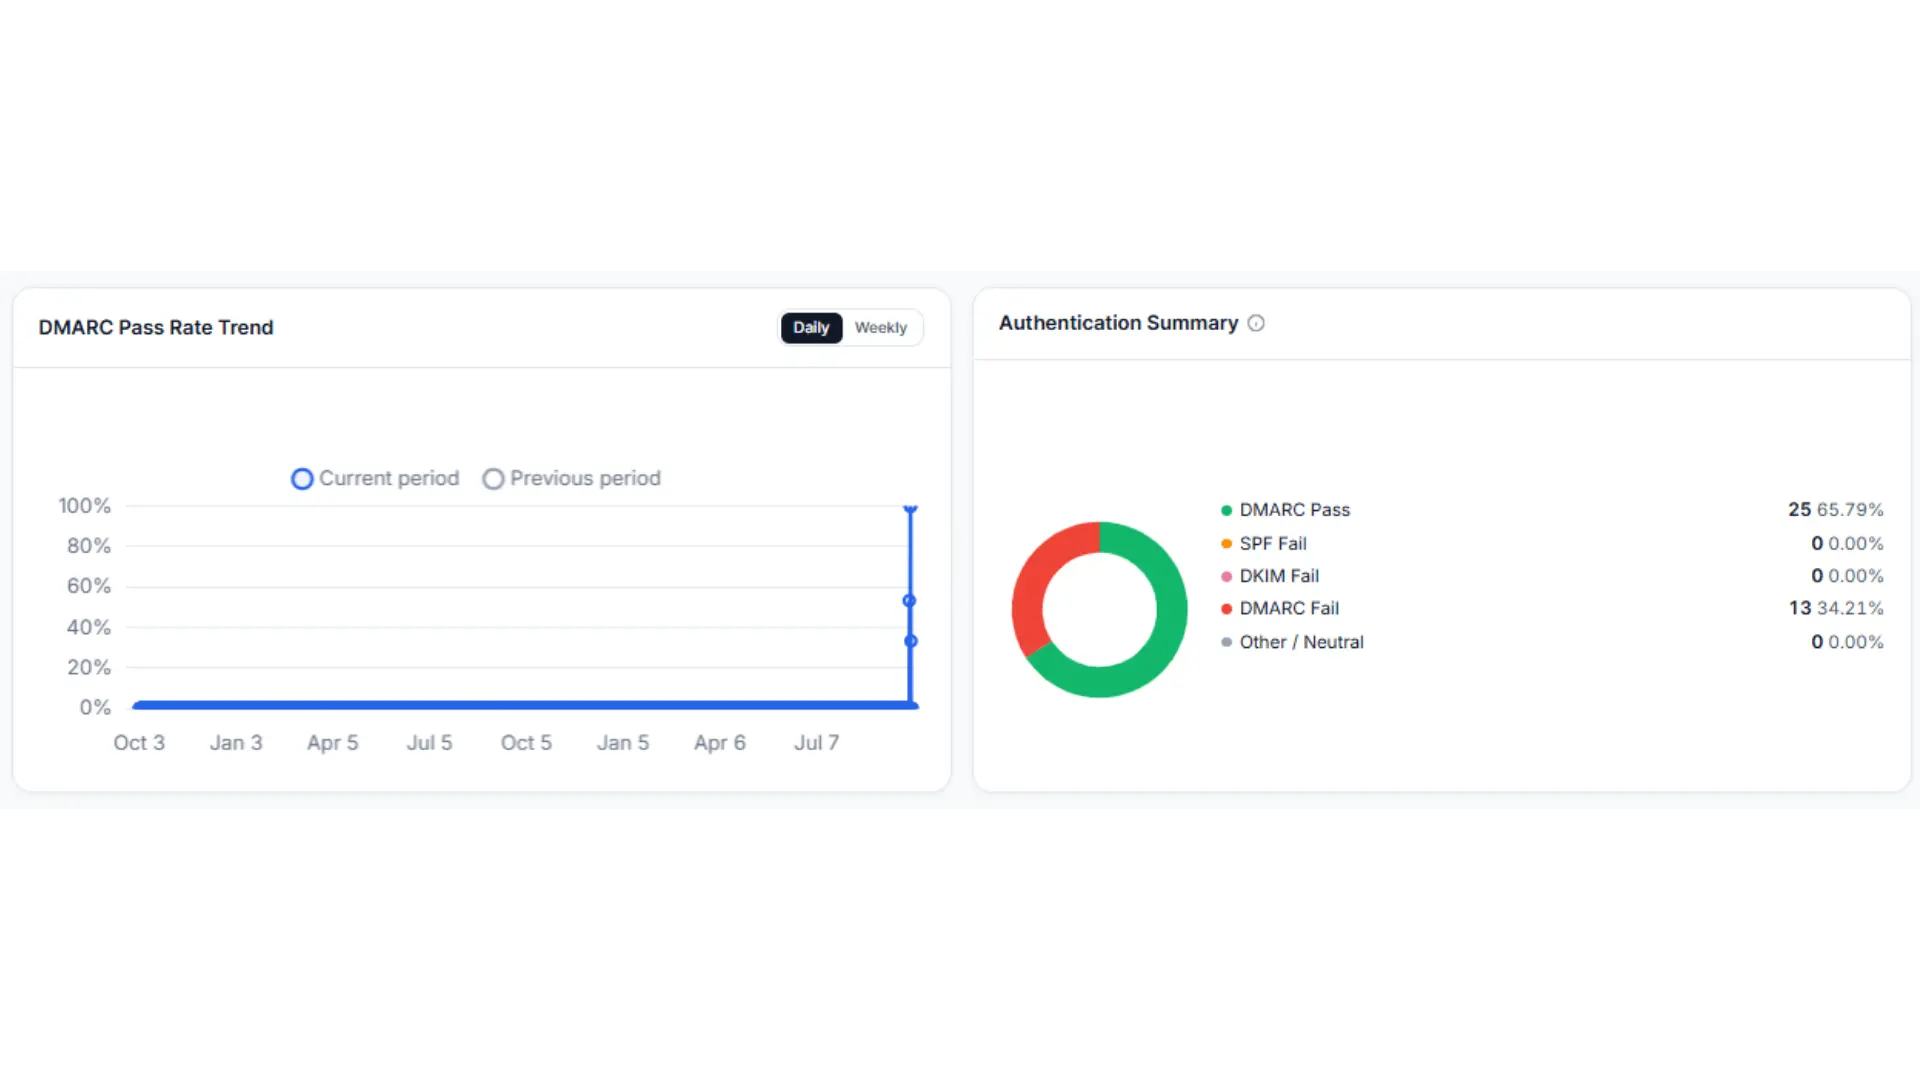Image resolution: width=1920 pixels, height=1080 pixels.
Task: Click 60% y-axis label
Action: (88, 586)
